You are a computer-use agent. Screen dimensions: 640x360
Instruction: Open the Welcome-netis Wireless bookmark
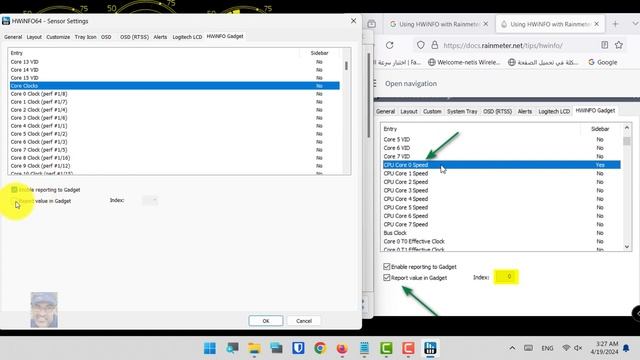464,62
